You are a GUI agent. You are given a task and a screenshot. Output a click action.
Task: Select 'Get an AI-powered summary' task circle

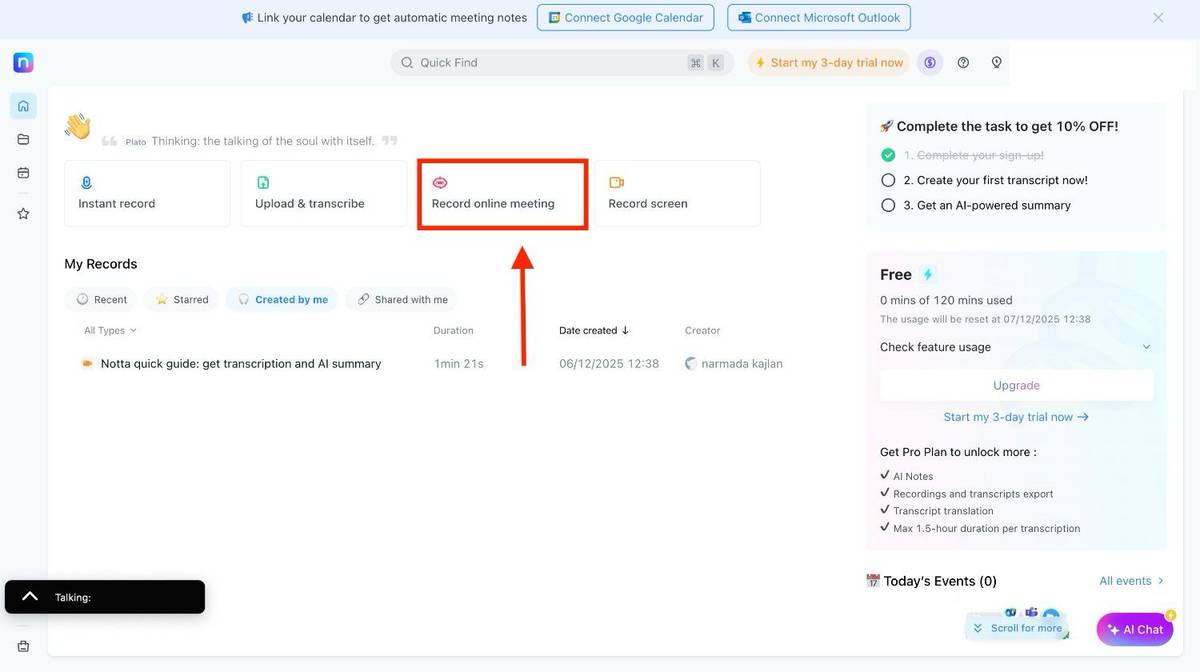pos(888,205)
